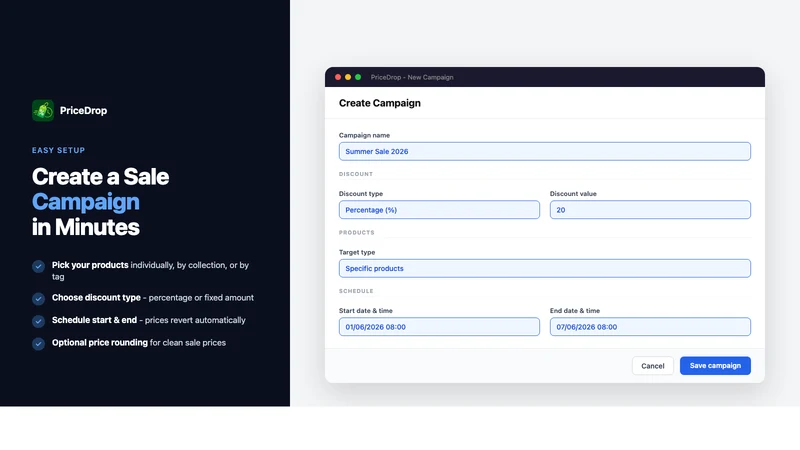Set the Start date & time field

tap(439, 327)
